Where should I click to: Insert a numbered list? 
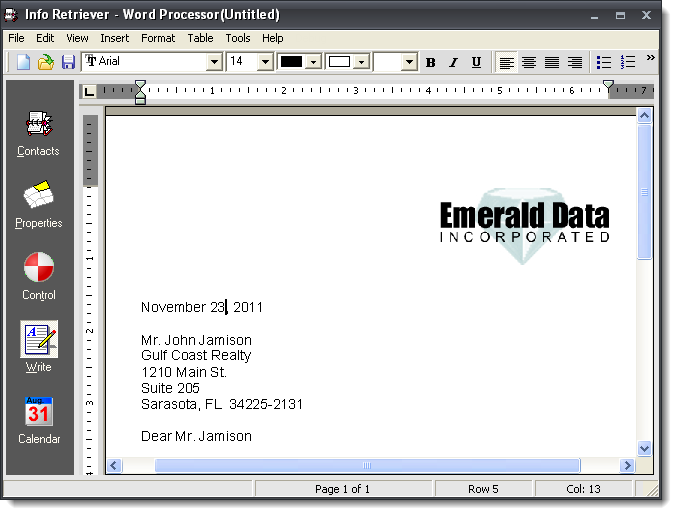(628, 62)
